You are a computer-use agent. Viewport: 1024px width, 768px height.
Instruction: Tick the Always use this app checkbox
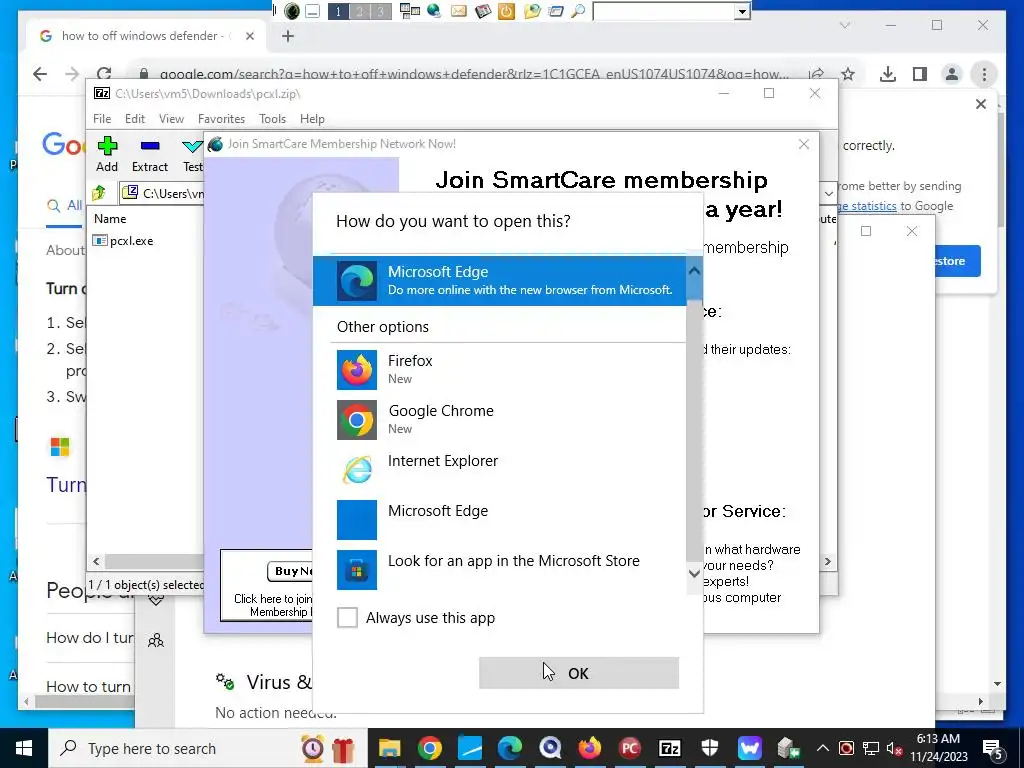347,617
